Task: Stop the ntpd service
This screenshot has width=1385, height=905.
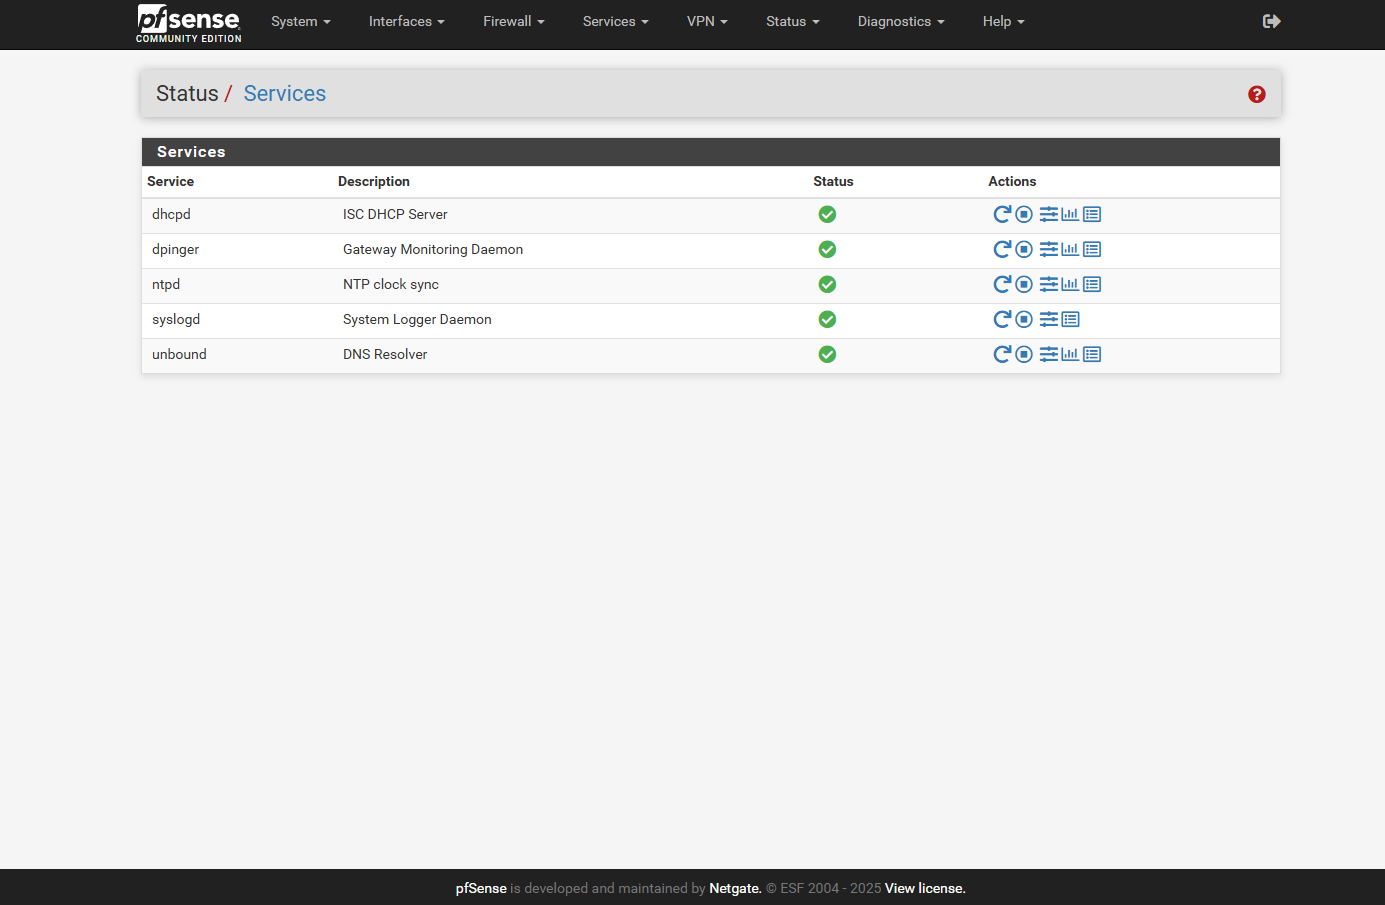Action: 1024,284
